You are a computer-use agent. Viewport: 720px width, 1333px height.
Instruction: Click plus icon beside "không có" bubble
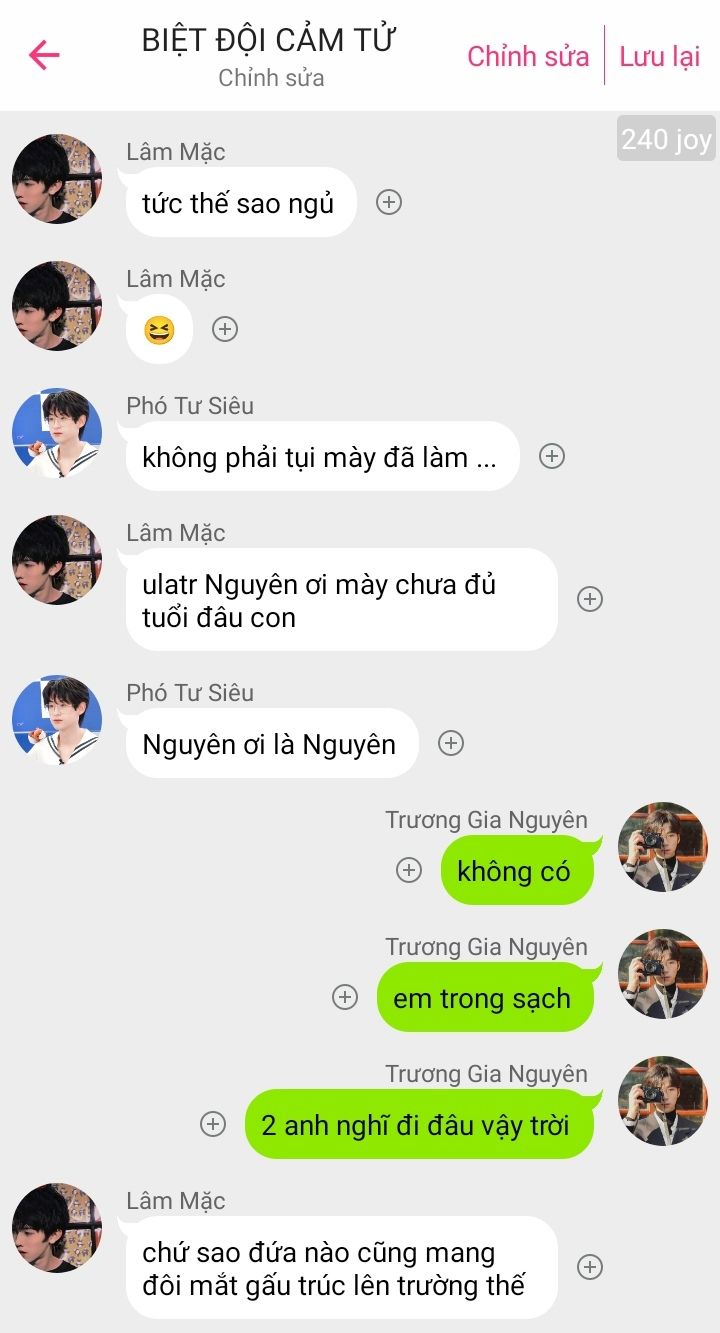409,870
